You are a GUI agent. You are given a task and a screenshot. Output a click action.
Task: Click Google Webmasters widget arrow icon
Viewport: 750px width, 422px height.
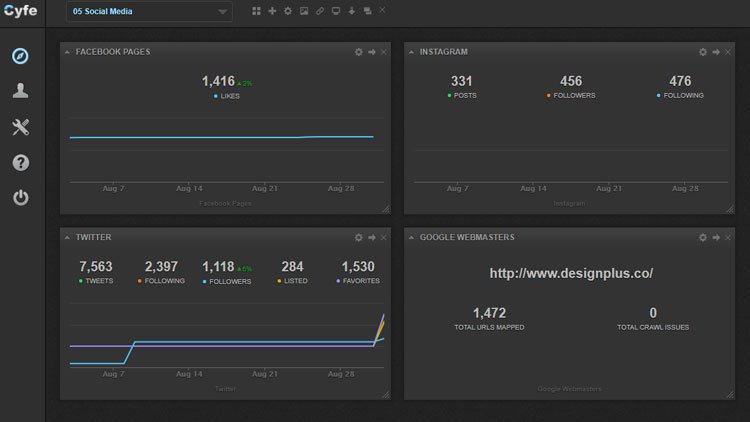(x=716, y=237)
